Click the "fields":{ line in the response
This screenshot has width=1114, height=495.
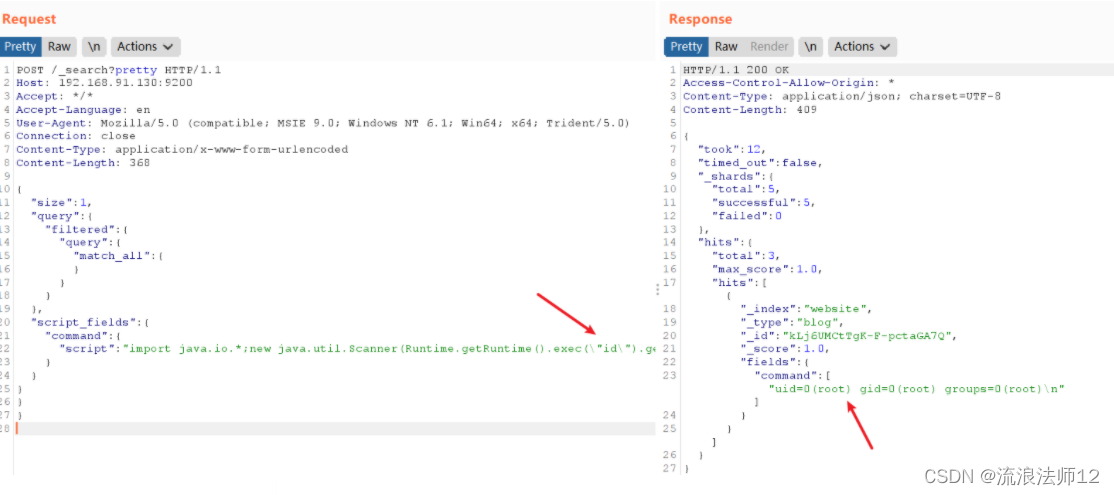click(x=779, y=362)
